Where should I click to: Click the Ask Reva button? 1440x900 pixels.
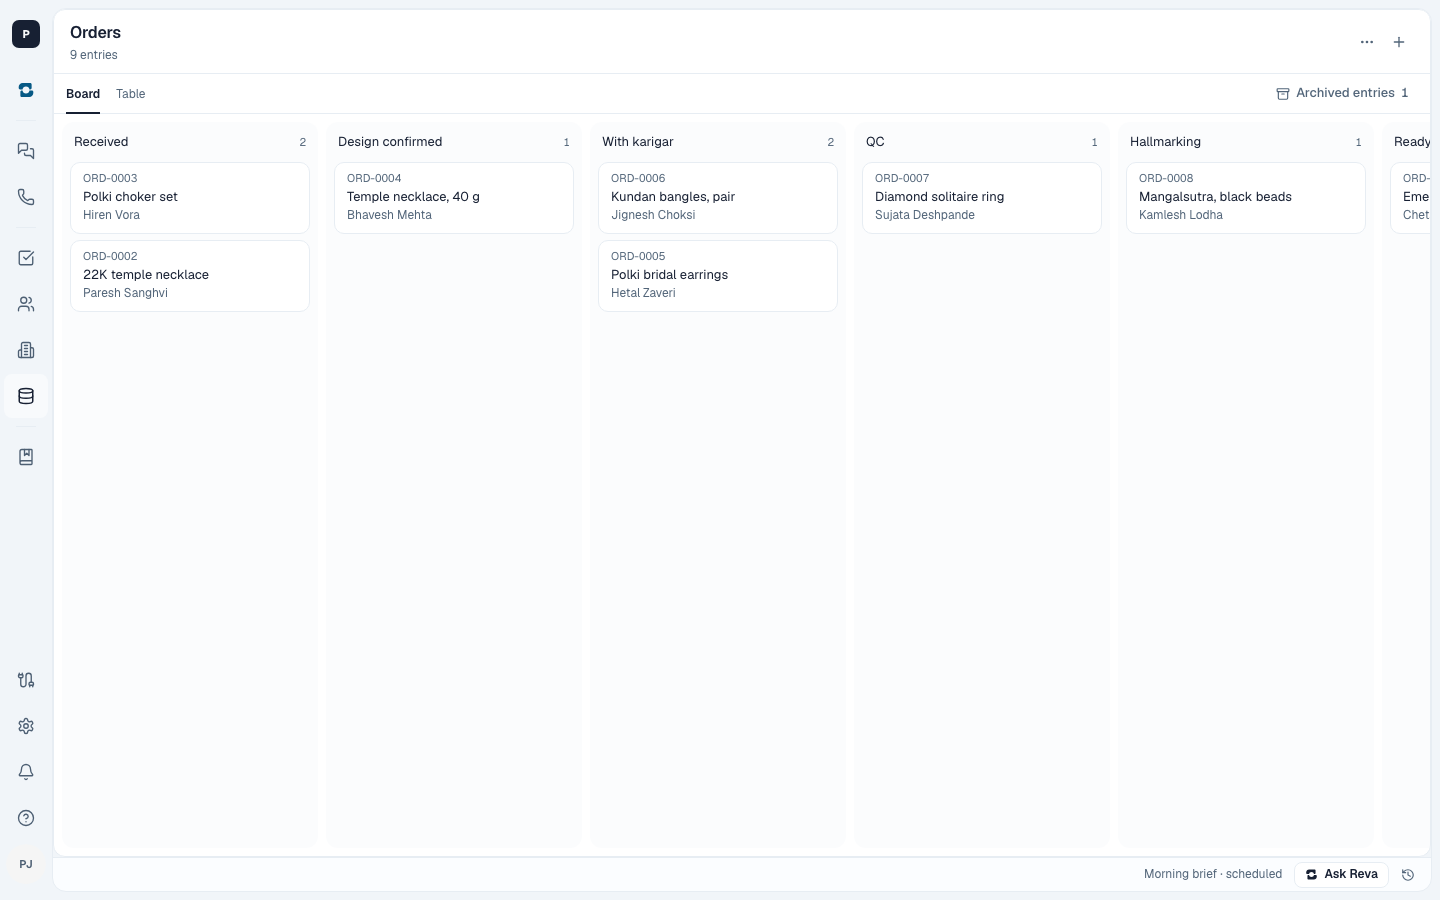click(x=1341, y=874)
